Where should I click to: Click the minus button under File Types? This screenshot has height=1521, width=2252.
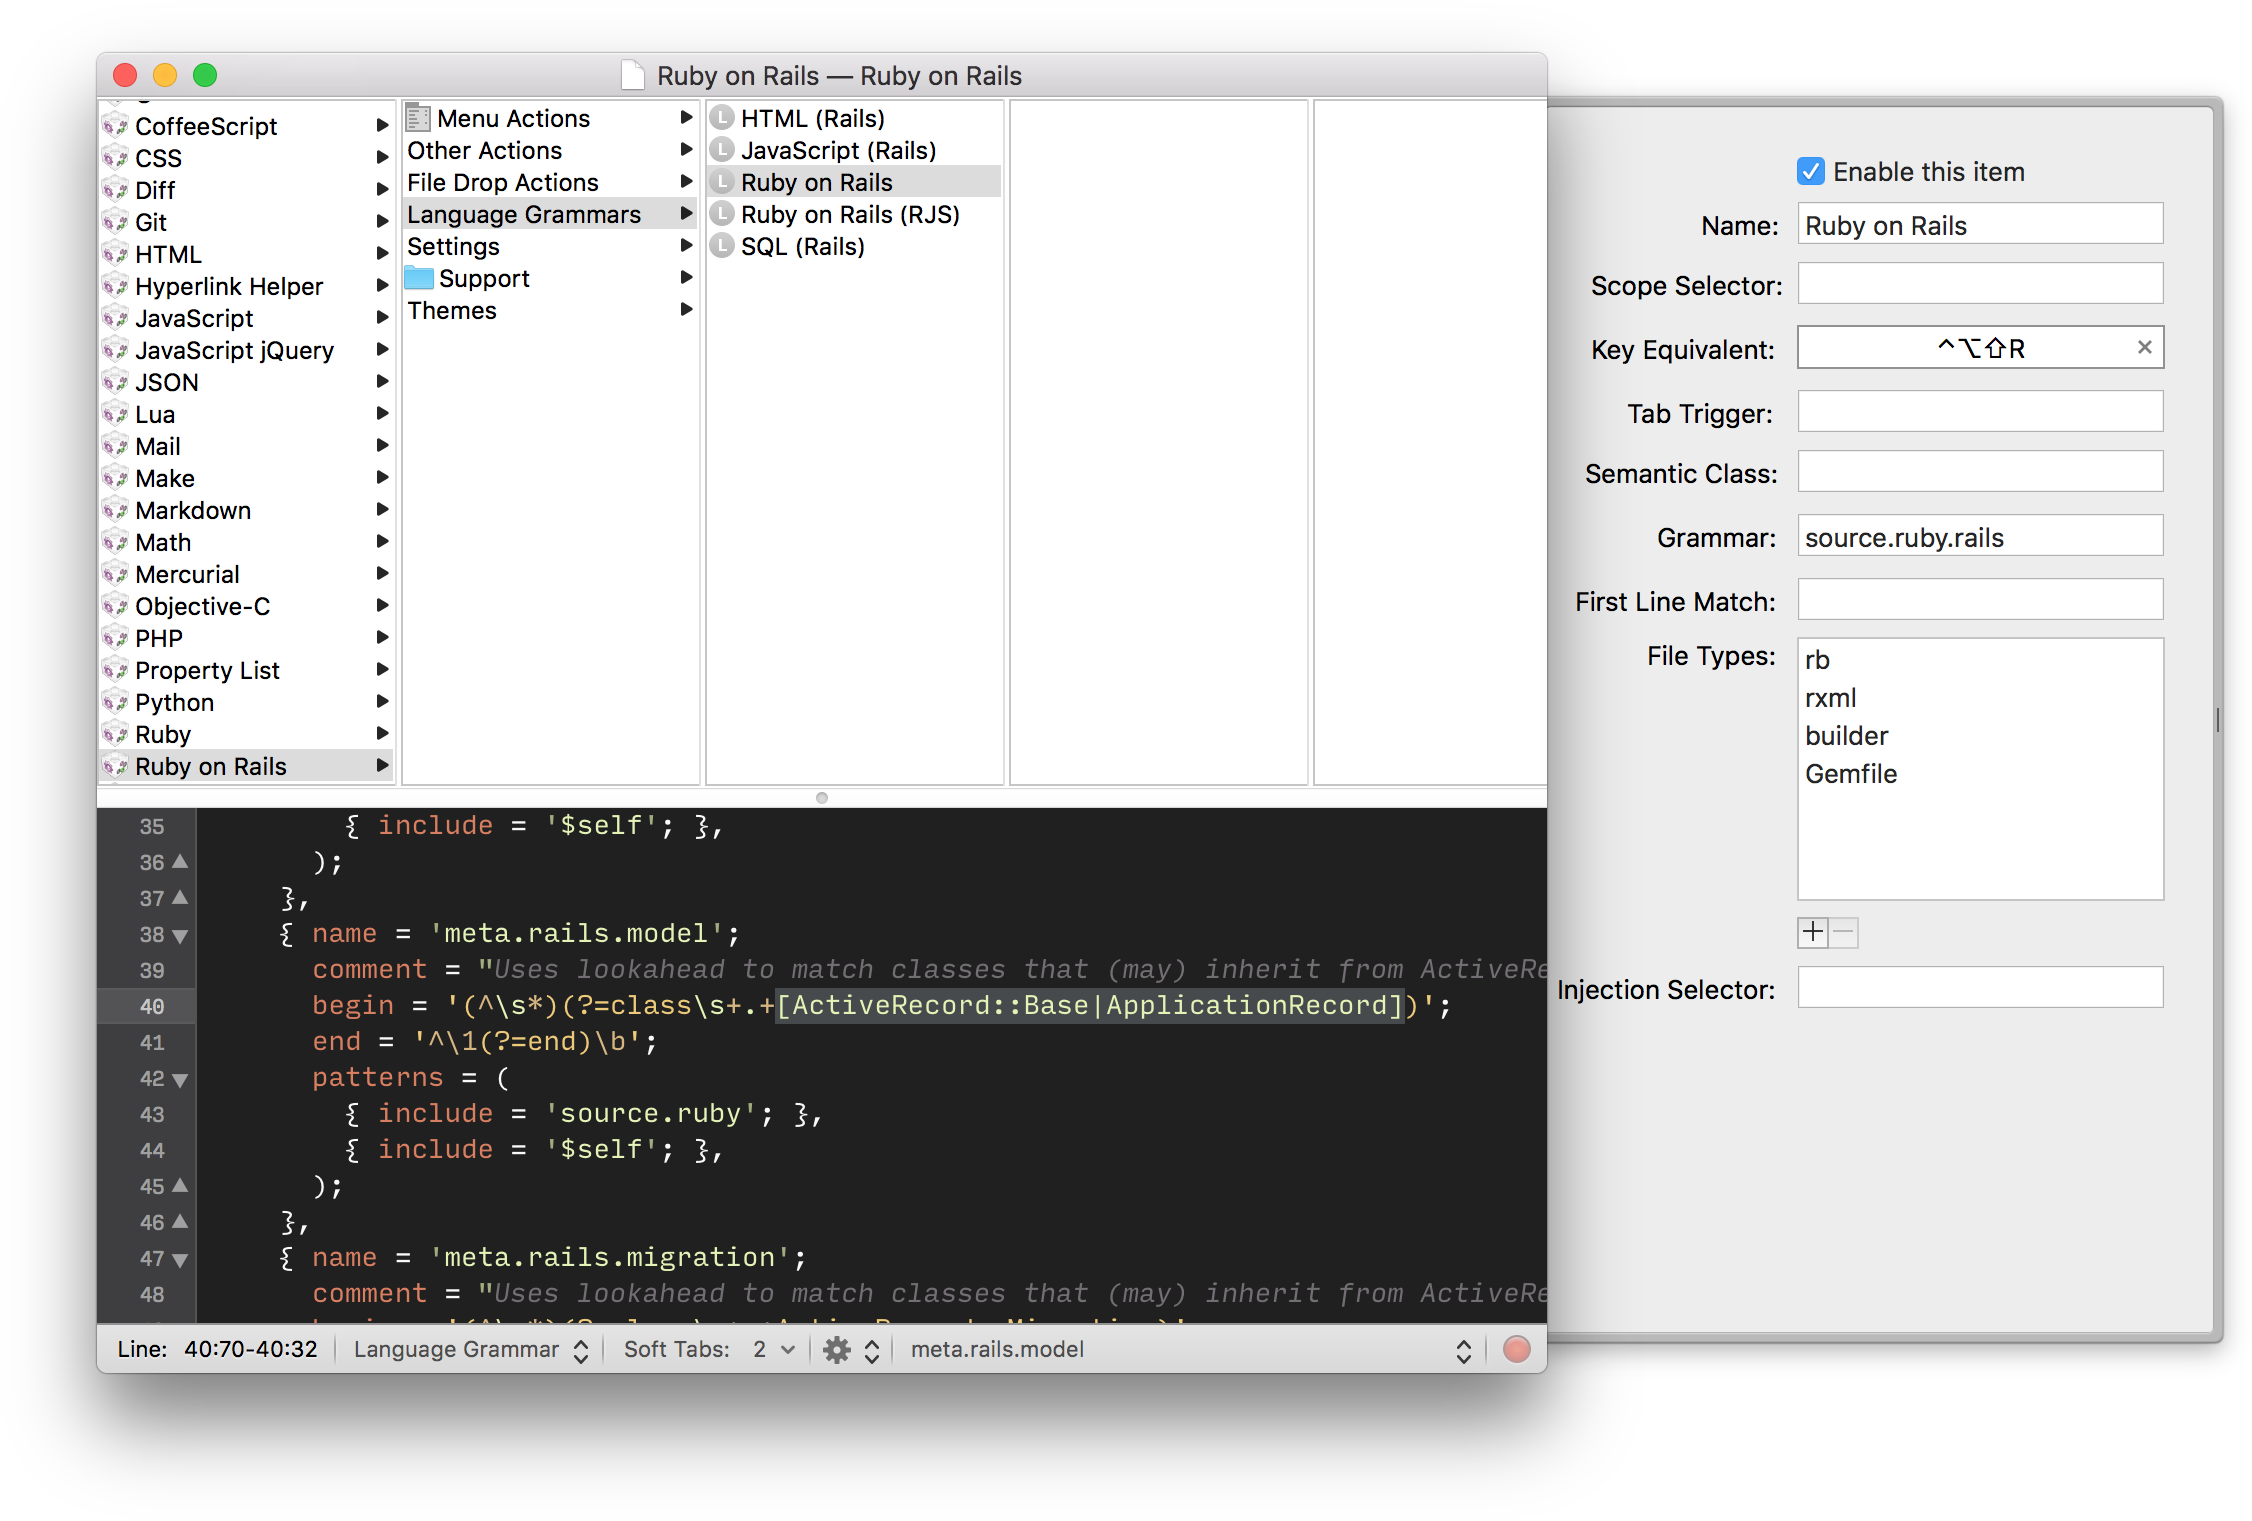pos(1844,932)
